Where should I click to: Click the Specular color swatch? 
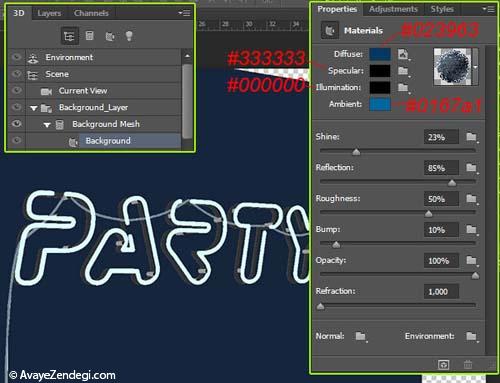[380, 71]
